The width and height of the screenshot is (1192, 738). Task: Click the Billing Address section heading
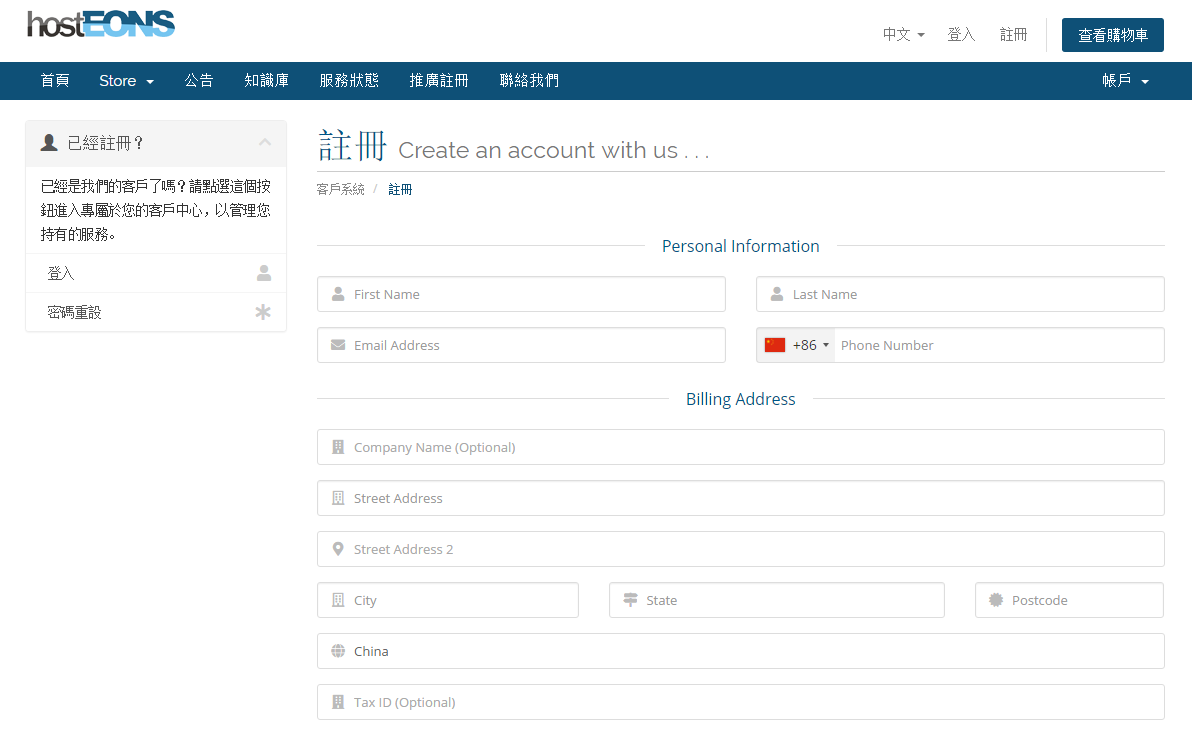point(740,399)
